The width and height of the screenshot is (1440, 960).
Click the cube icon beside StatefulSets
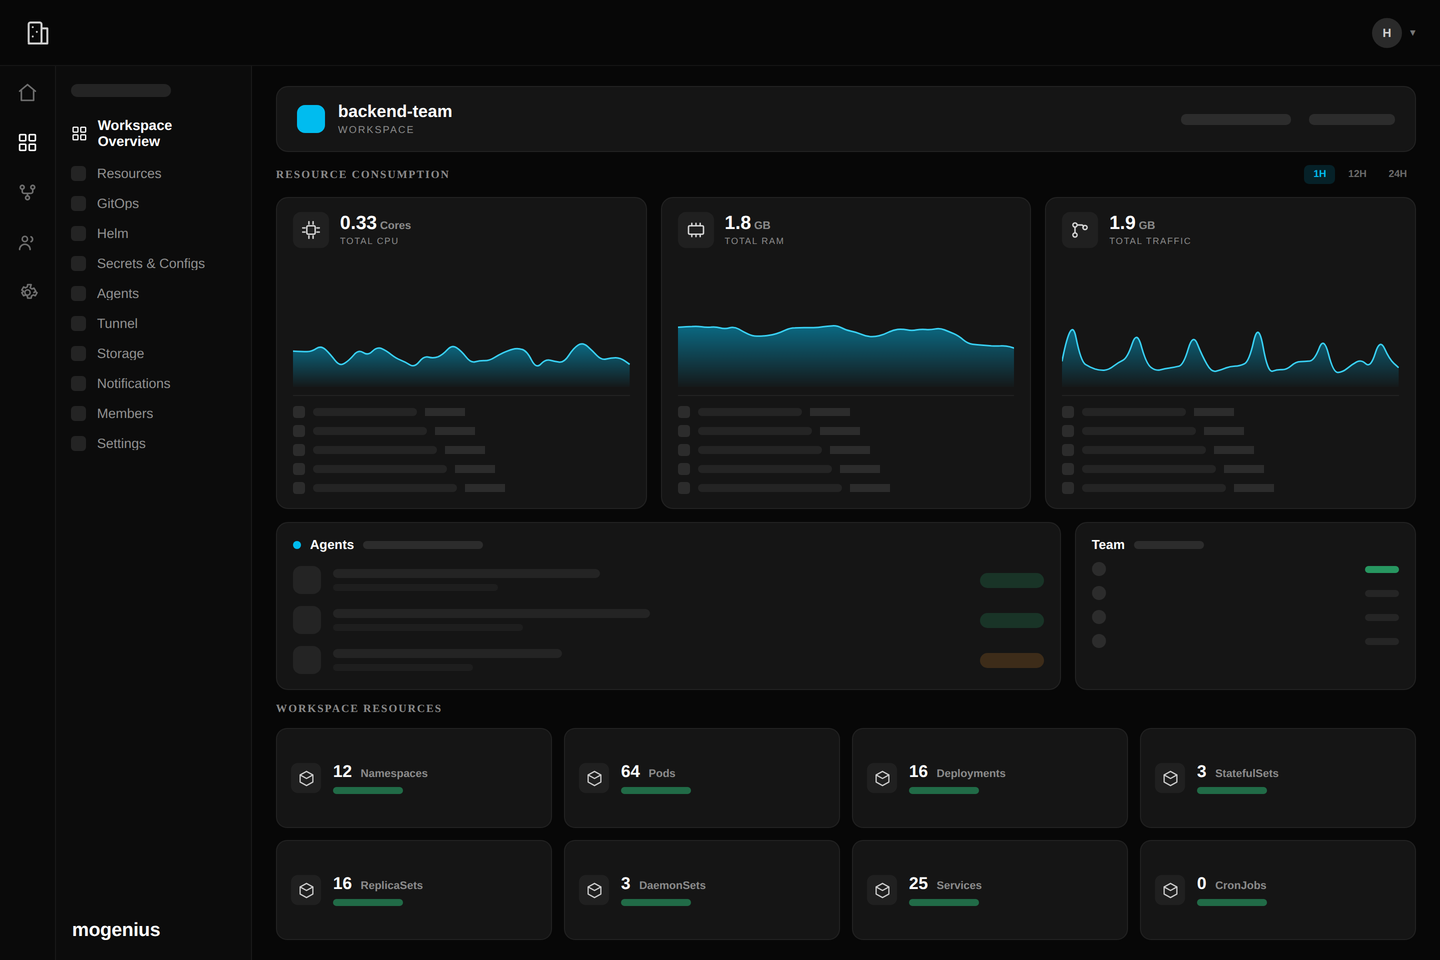(1170, 778)
